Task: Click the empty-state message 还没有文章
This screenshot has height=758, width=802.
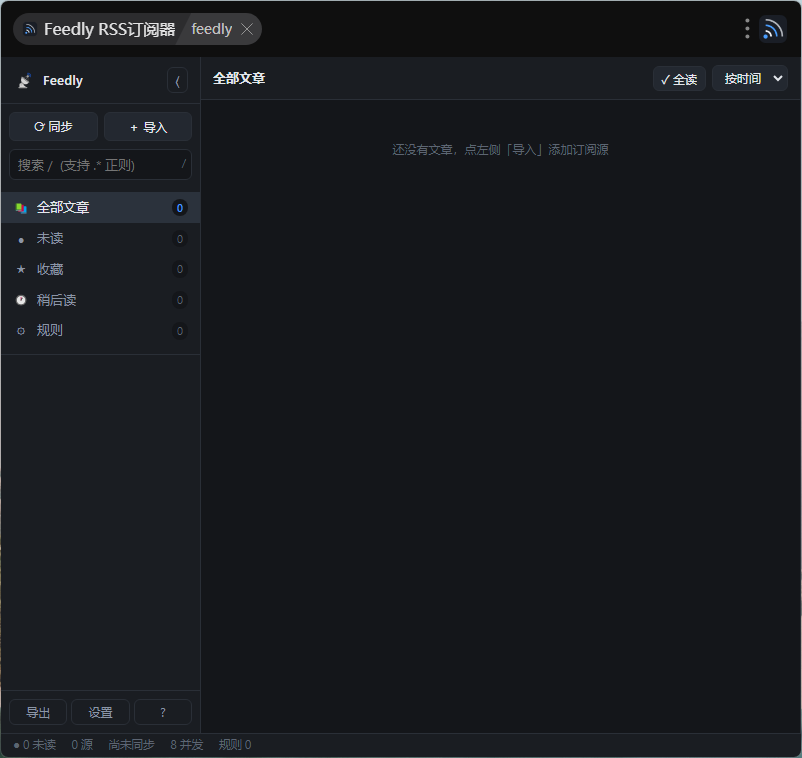Action: click(500, 149)
